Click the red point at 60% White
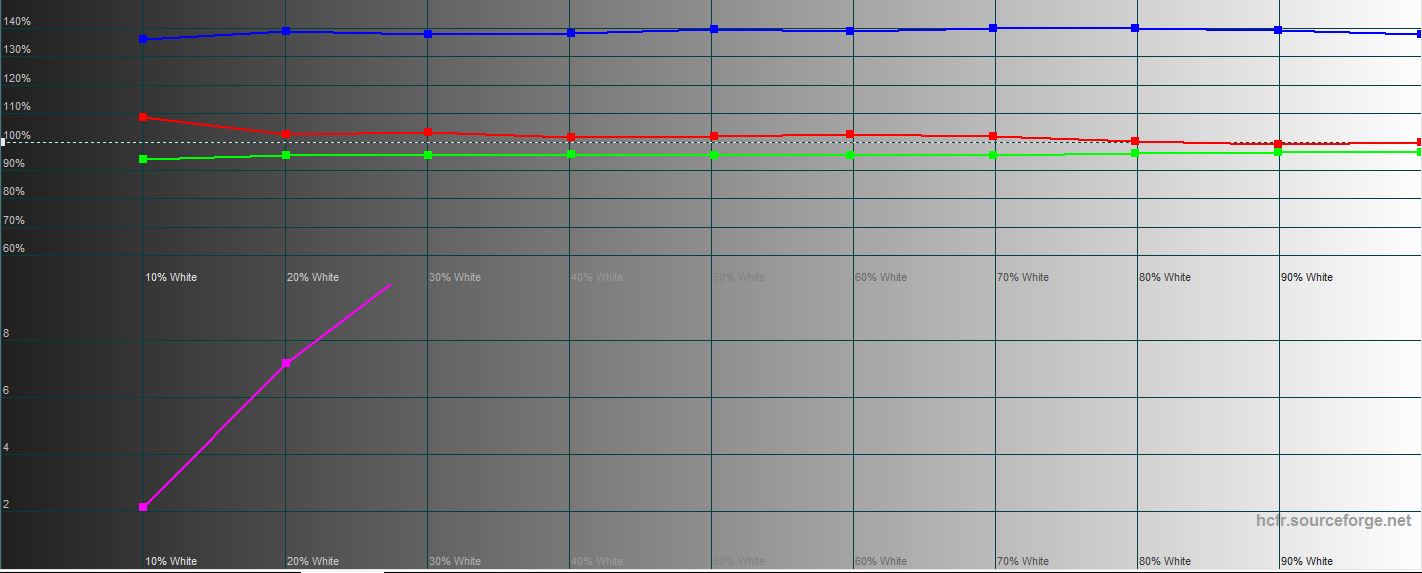Viewport: 1422px width, 573px height. tap(850, 134)
